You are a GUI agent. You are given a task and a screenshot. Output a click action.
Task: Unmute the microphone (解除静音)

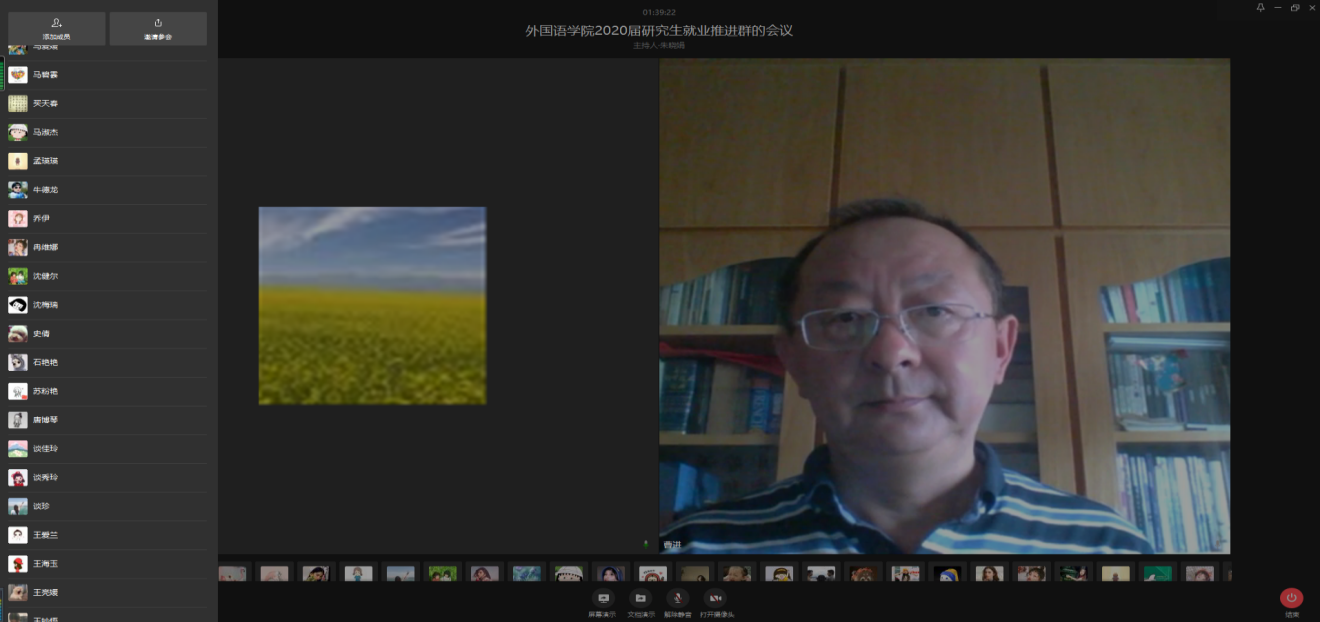point(677,598)
